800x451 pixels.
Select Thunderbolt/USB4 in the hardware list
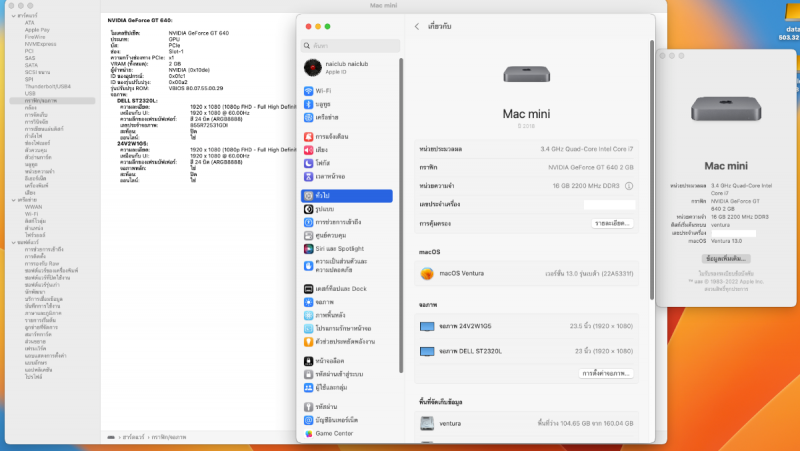click(x=48, y=87)
